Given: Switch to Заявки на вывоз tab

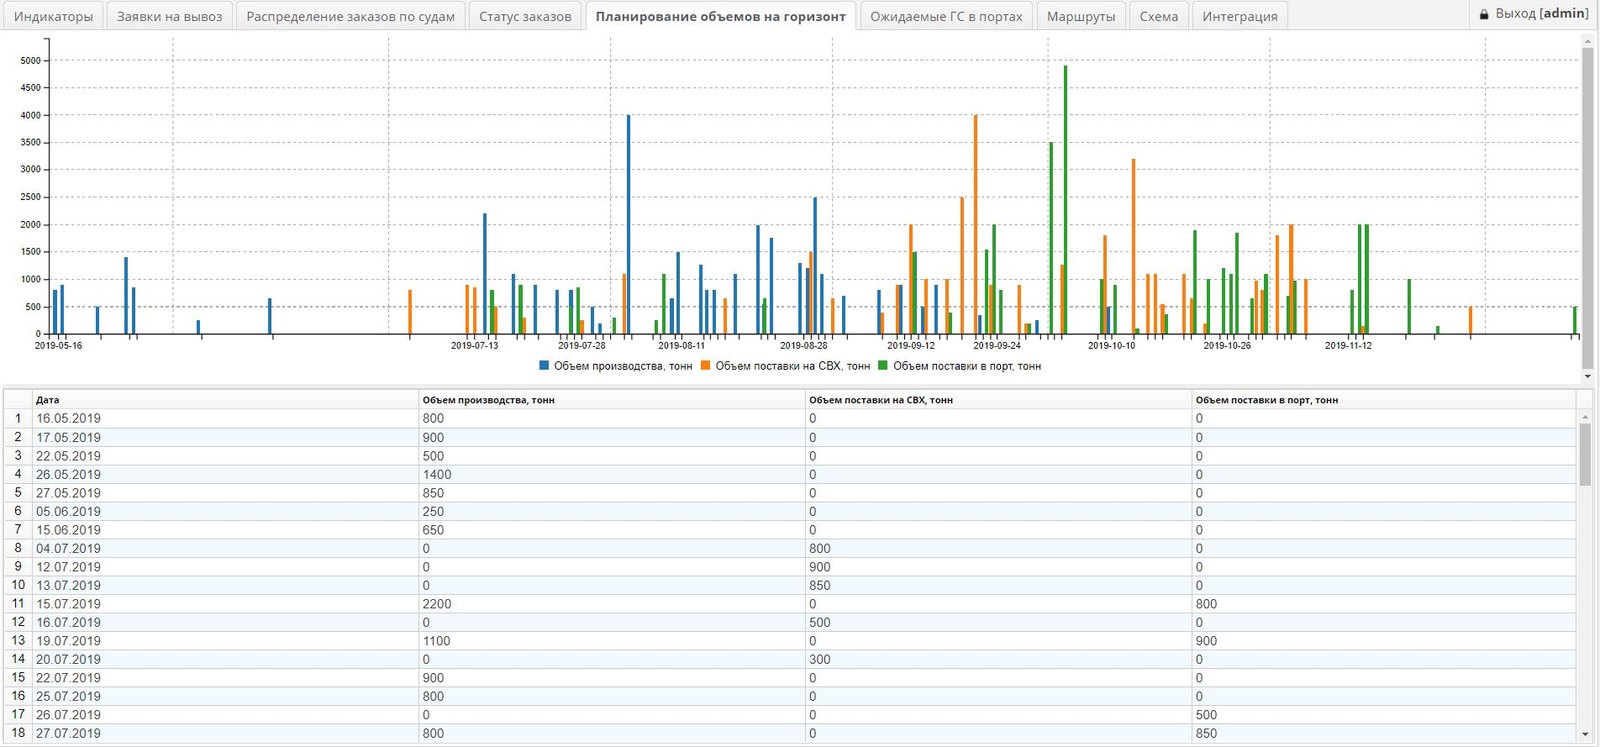Looking at the screenshot, I should pos(169,16).
